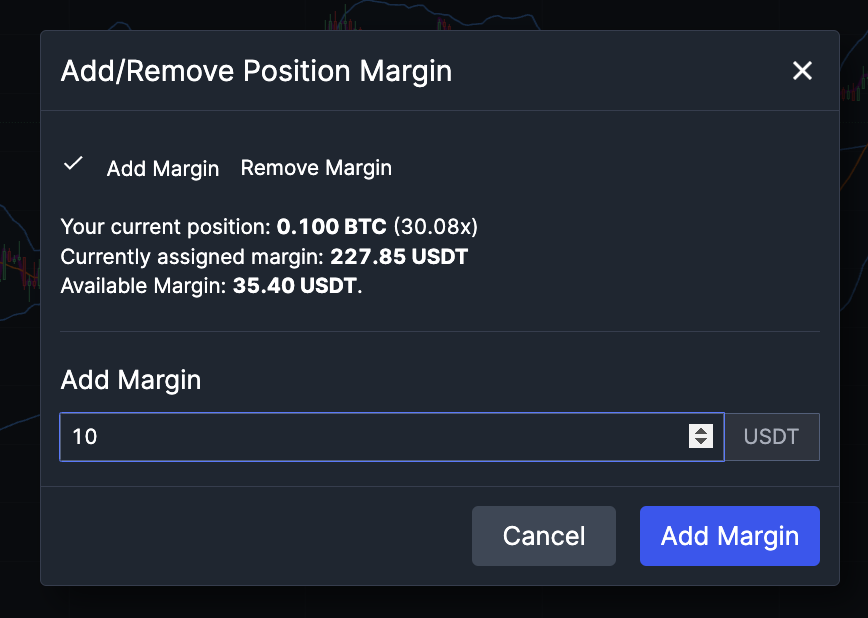Click the "Currently assigned margin" label
The height and width of the screenshot is (618, 868).
pos(192,257)
